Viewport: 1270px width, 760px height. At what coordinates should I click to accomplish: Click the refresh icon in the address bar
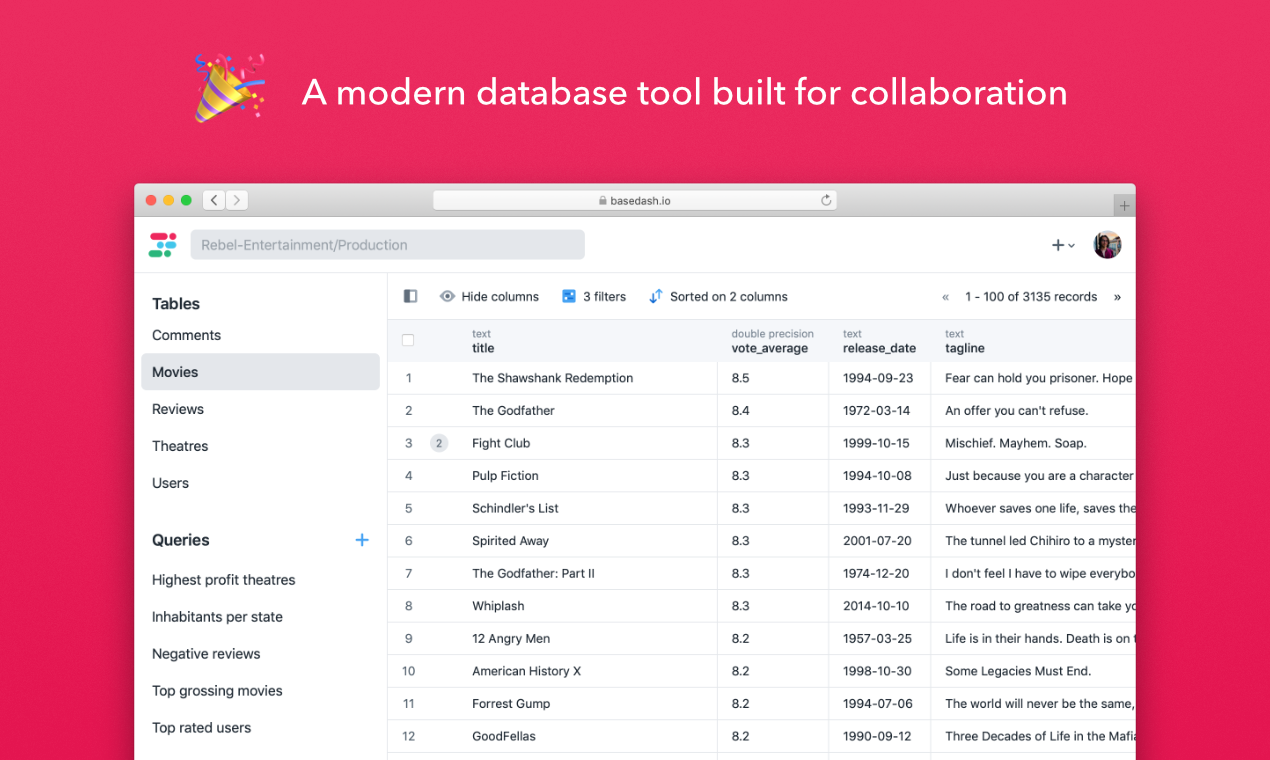point(826,200)
